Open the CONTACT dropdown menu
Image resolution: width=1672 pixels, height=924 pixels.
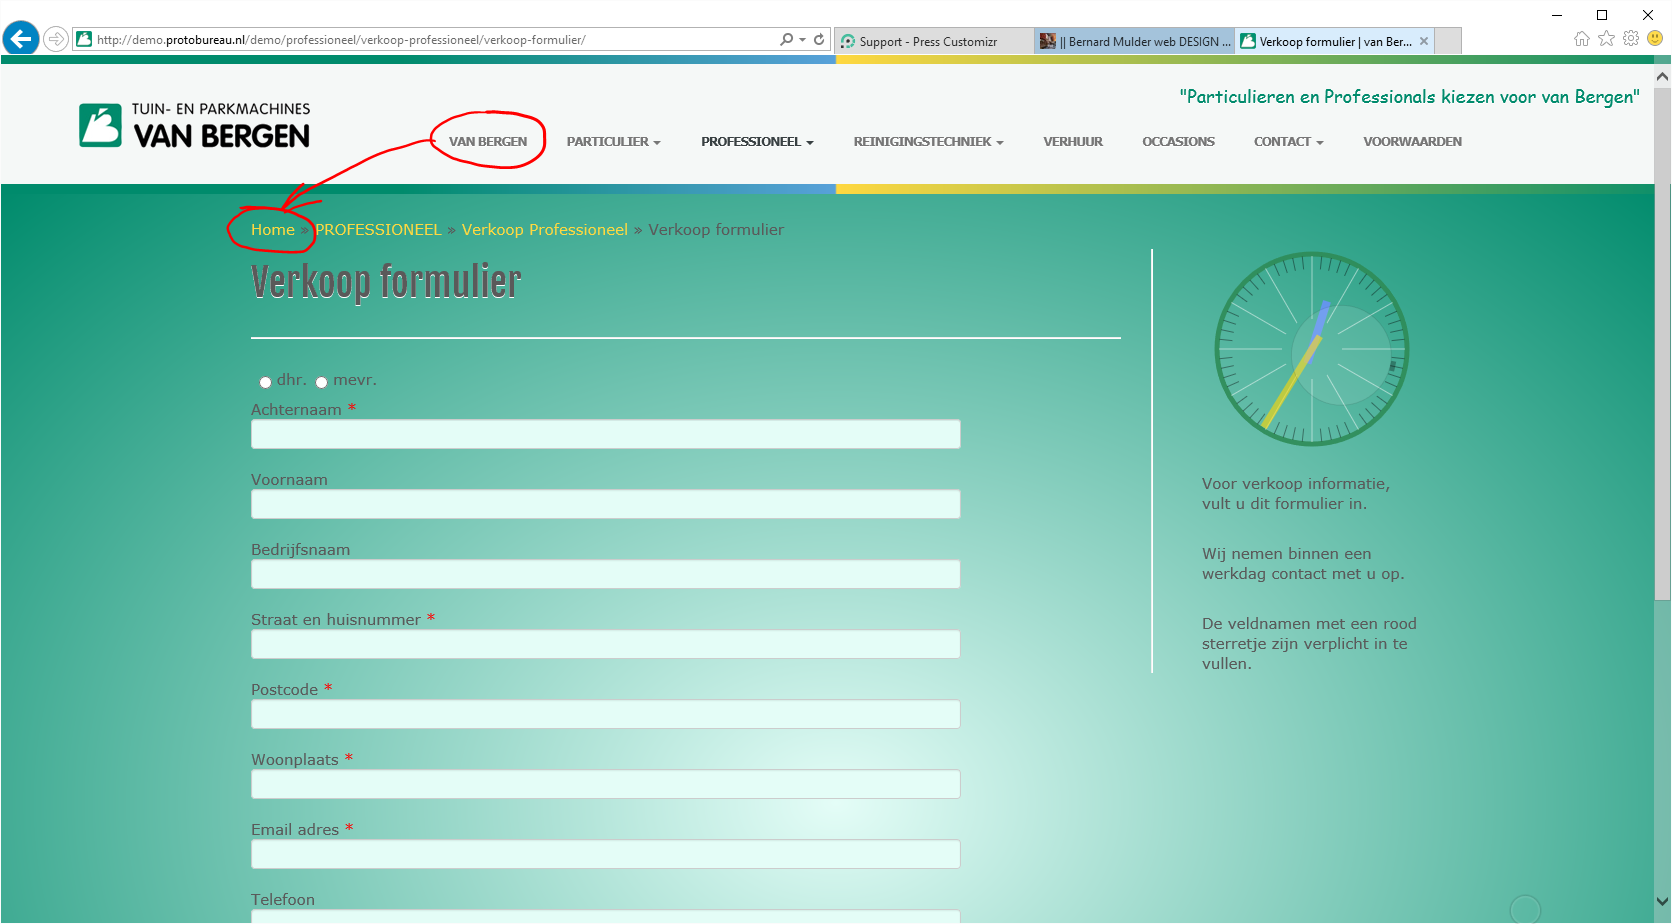pyautogui.click(x=1288, y=142)
